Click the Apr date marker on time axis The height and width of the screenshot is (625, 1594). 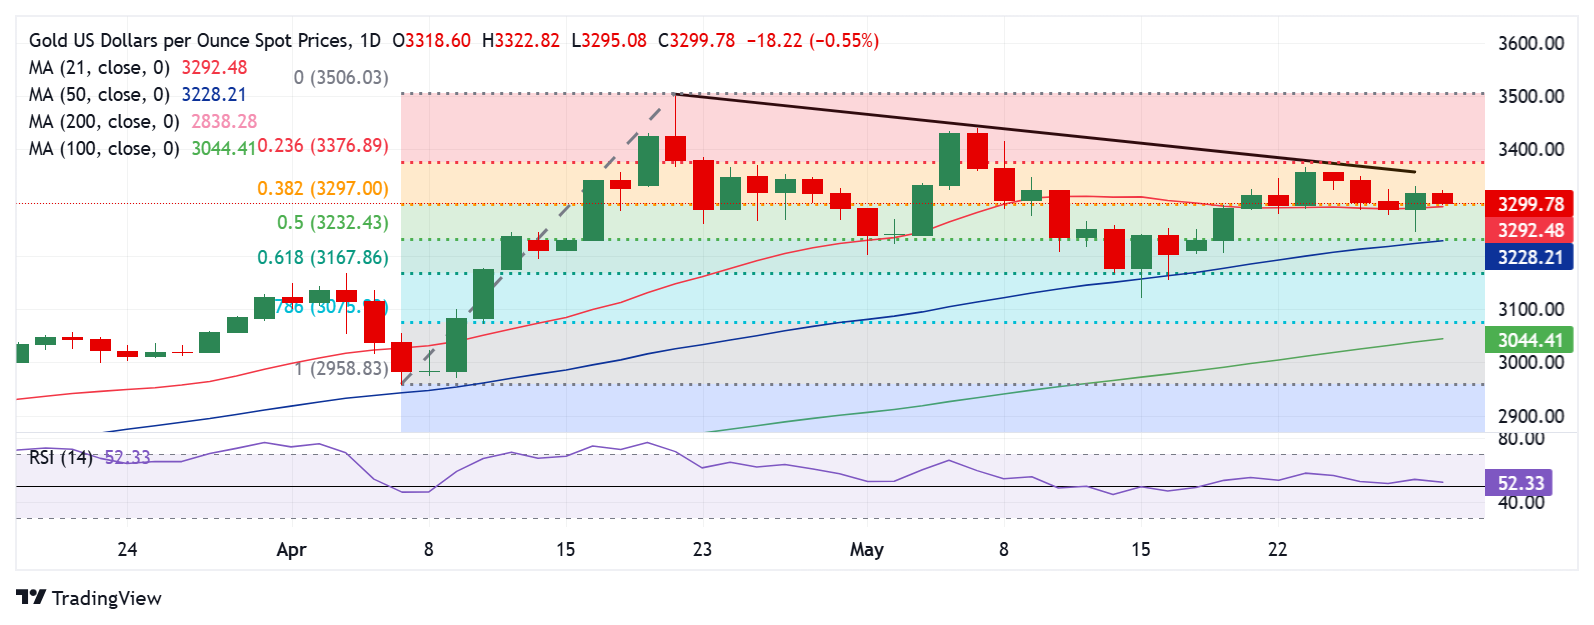pyautogui.click(x=291, y=550)
